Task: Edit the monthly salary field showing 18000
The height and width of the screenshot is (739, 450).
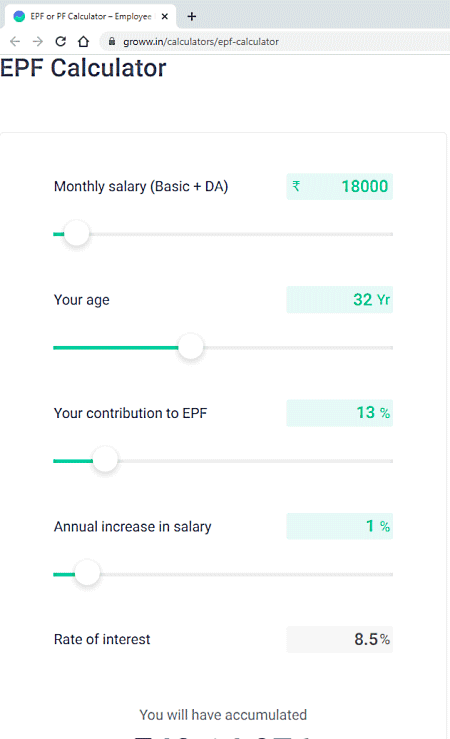Action: point(339,187)
